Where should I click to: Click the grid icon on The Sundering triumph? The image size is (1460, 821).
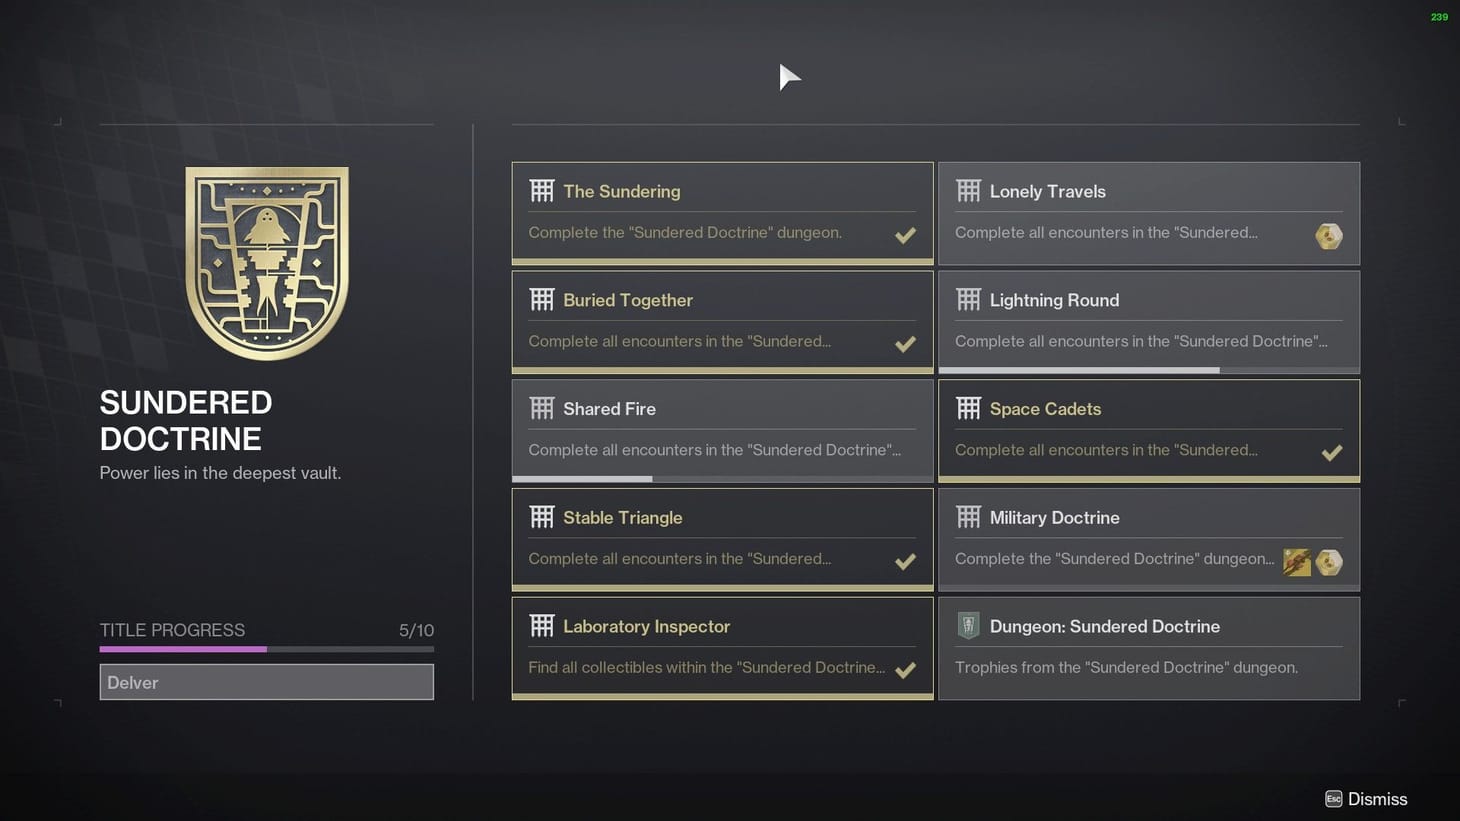pos(542,190)
